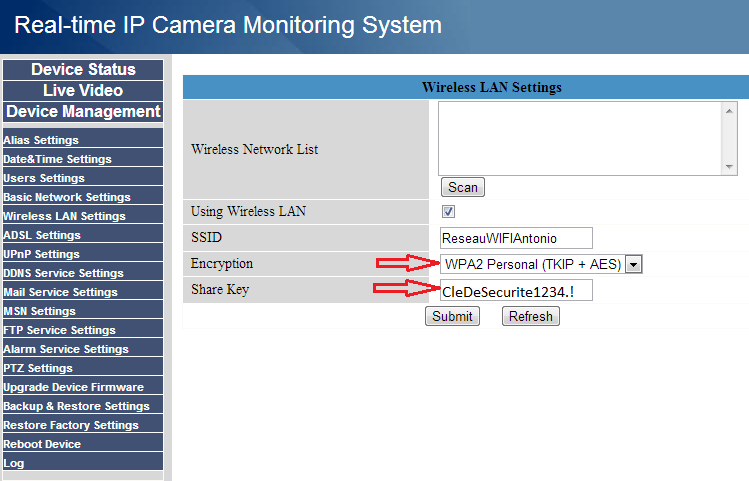Open Mail Service Settings
Screen dimensions: 749x481
pos(60,292)
